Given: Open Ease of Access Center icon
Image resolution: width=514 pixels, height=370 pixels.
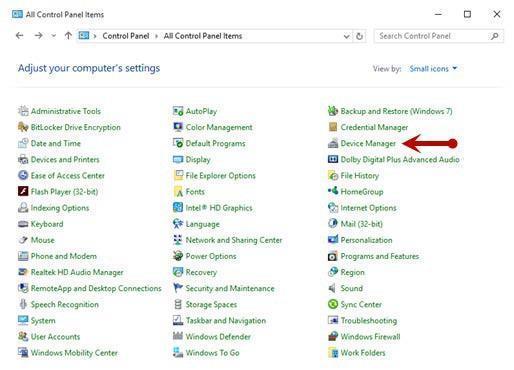Looking at the screenshot, I should pos(23,175).
